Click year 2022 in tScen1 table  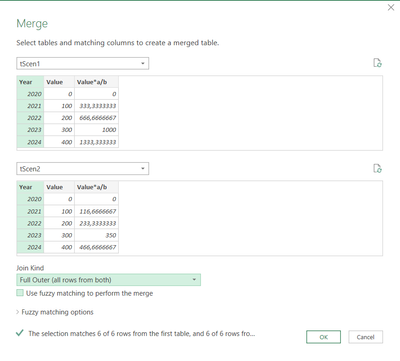tap(30, 118)
